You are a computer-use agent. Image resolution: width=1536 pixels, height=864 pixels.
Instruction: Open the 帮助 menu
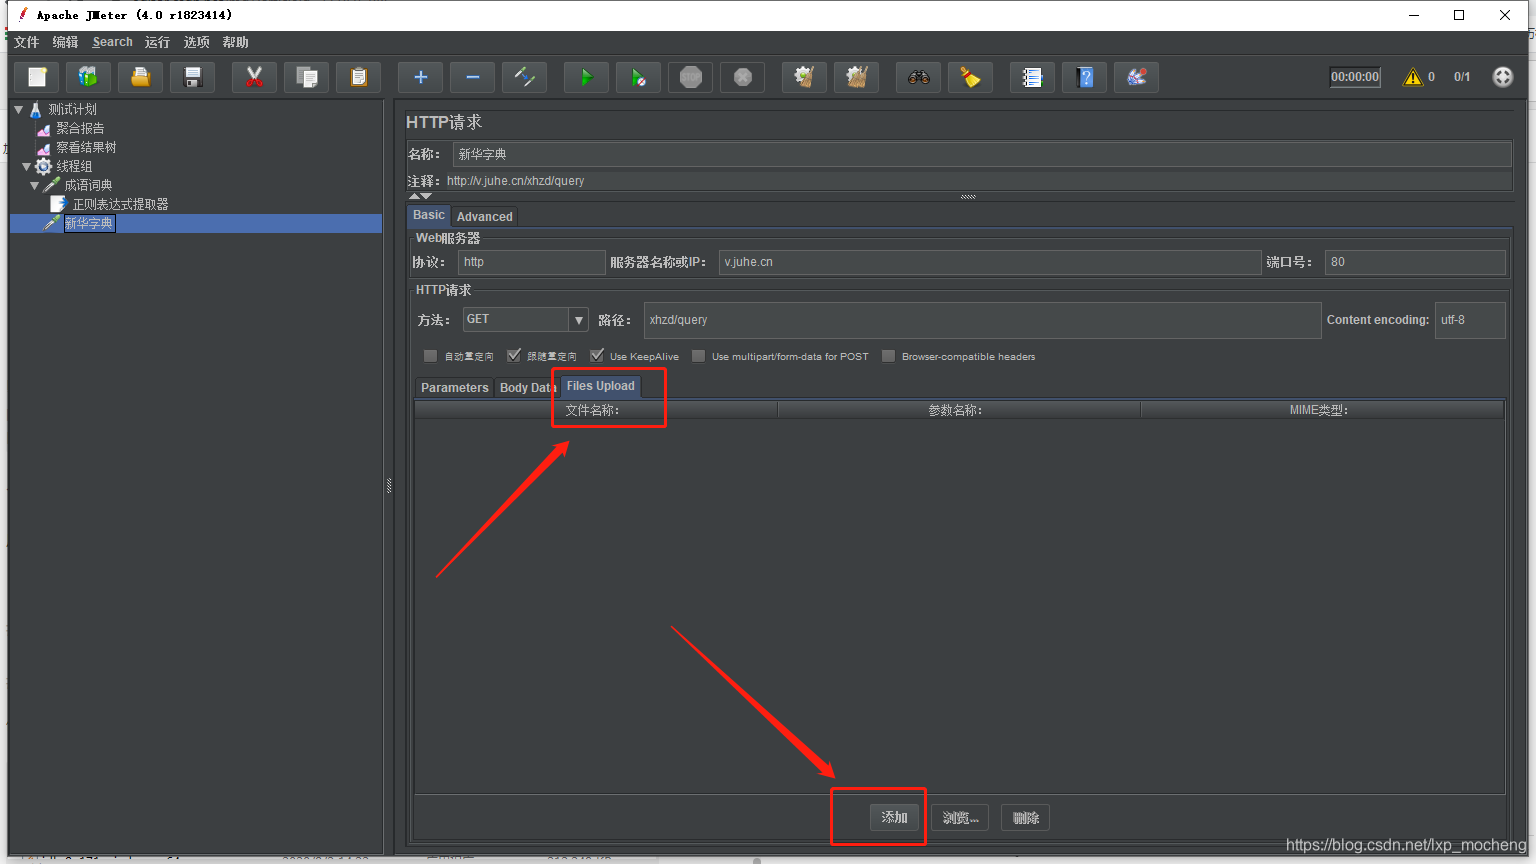(236, 42)
